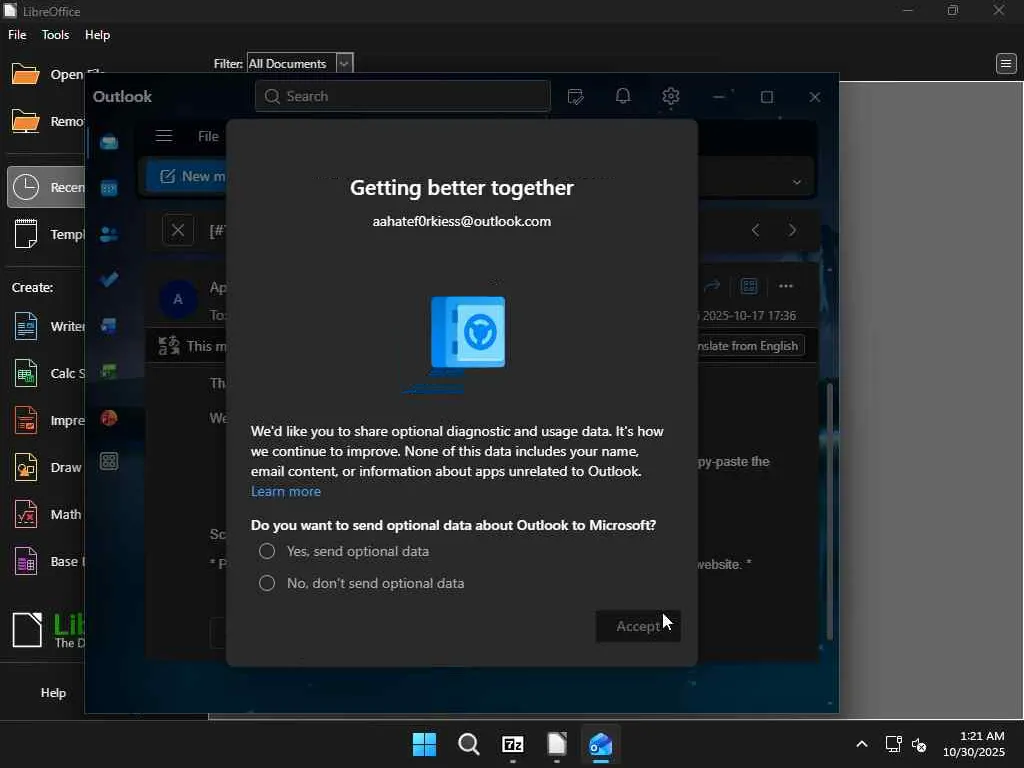1024x768 pixels.
Task: Select Yes, send optional data radio button
Action: [x=267, y=551]
